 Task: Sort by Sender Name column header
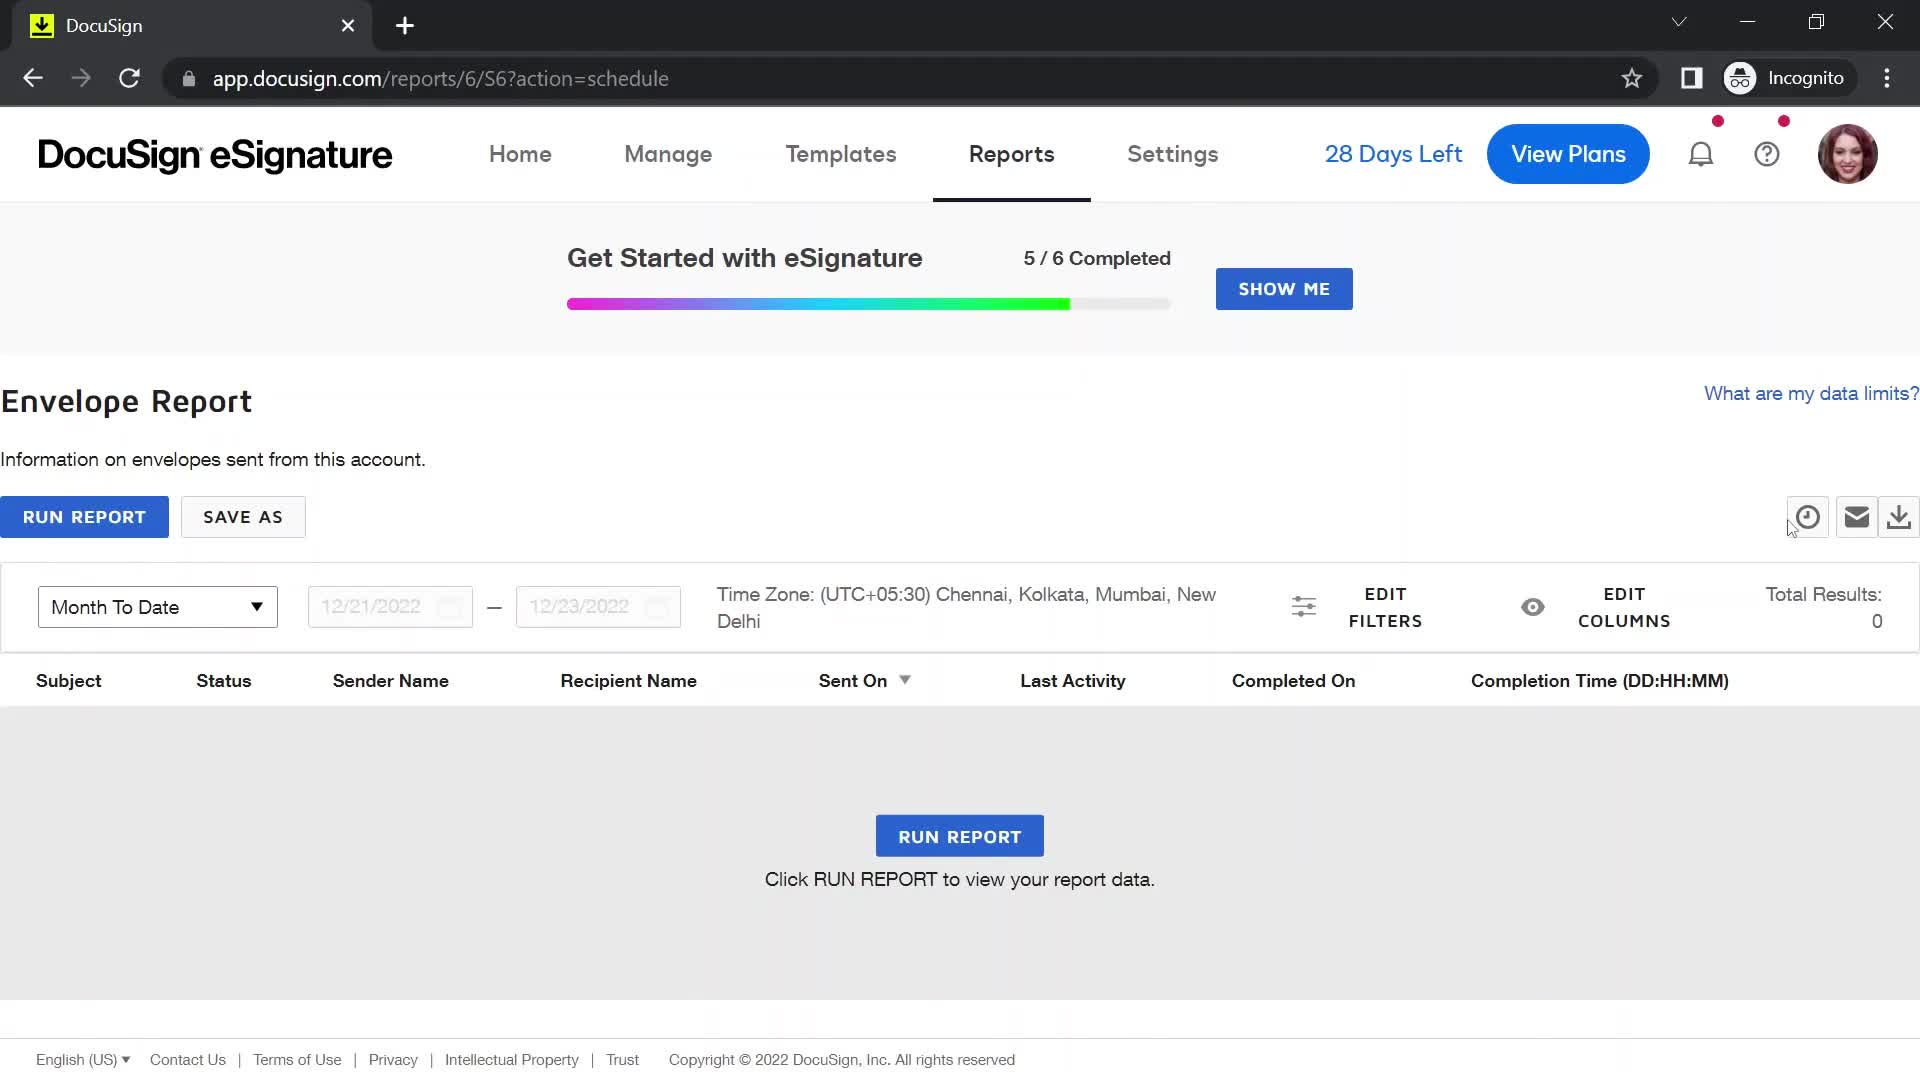391,681
